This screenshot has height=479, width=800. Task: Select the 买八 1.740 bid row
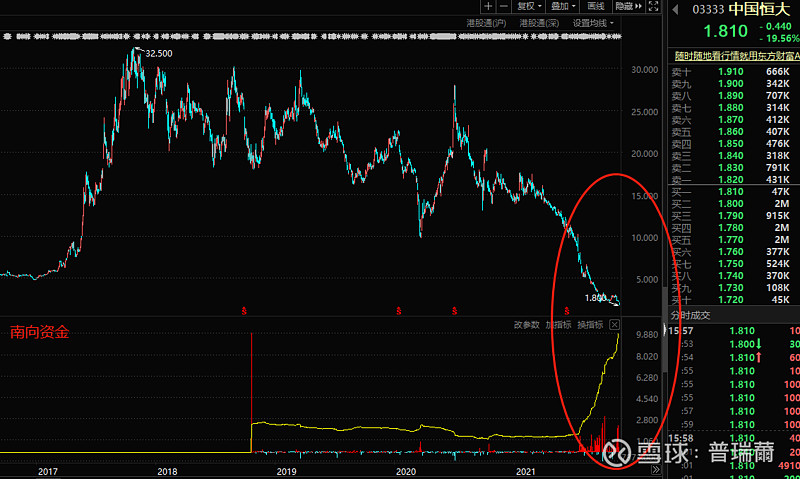734,275
